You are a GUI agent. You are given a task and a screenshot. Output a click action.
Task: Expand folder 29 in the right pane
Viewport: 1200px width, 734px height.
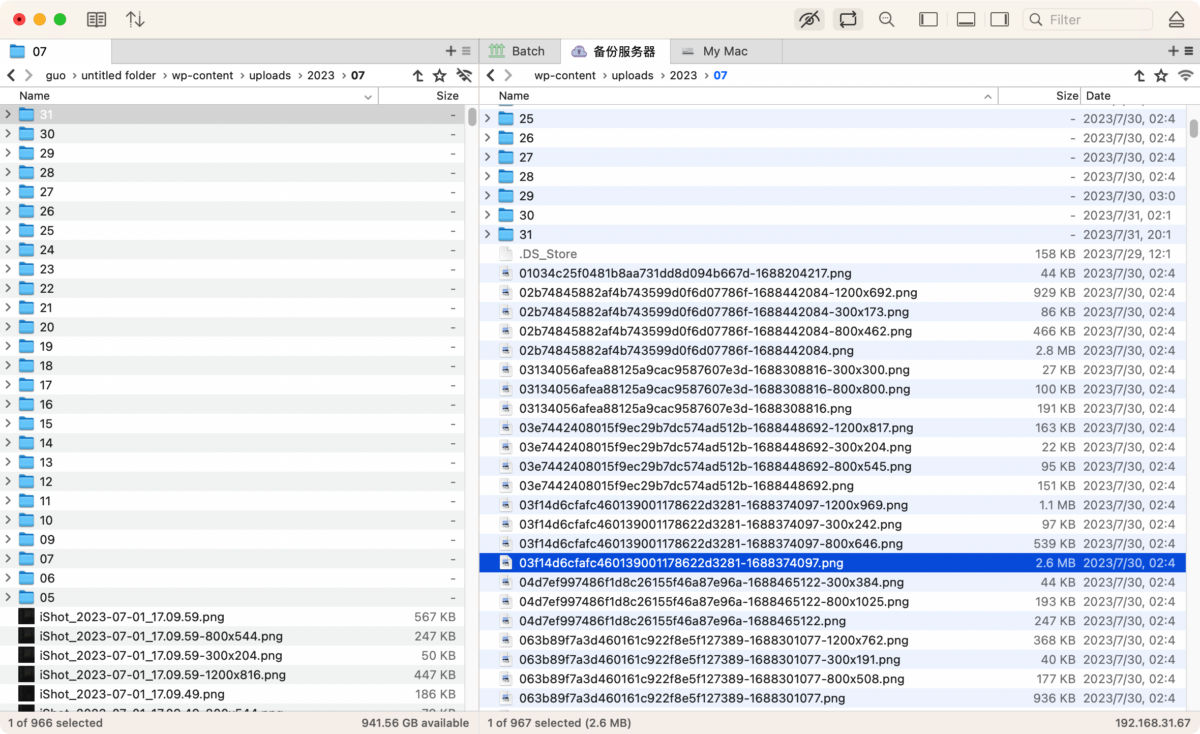488,196
